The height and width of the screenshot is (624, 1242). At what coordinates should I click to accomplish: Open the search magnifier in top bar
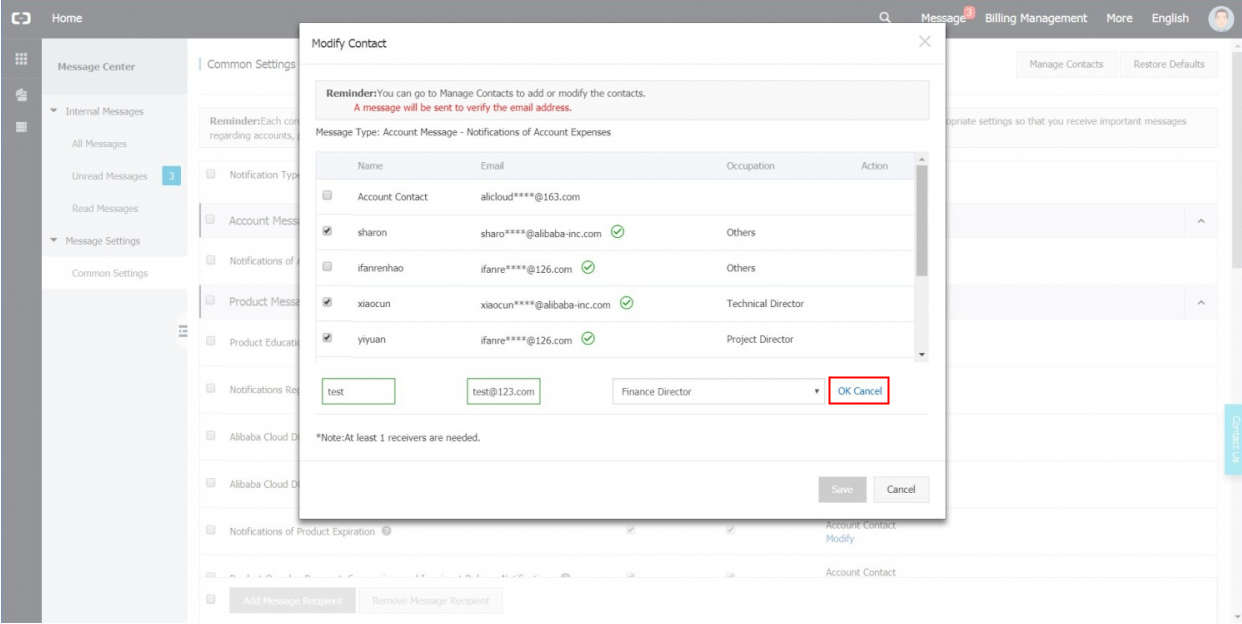[885, 18]
